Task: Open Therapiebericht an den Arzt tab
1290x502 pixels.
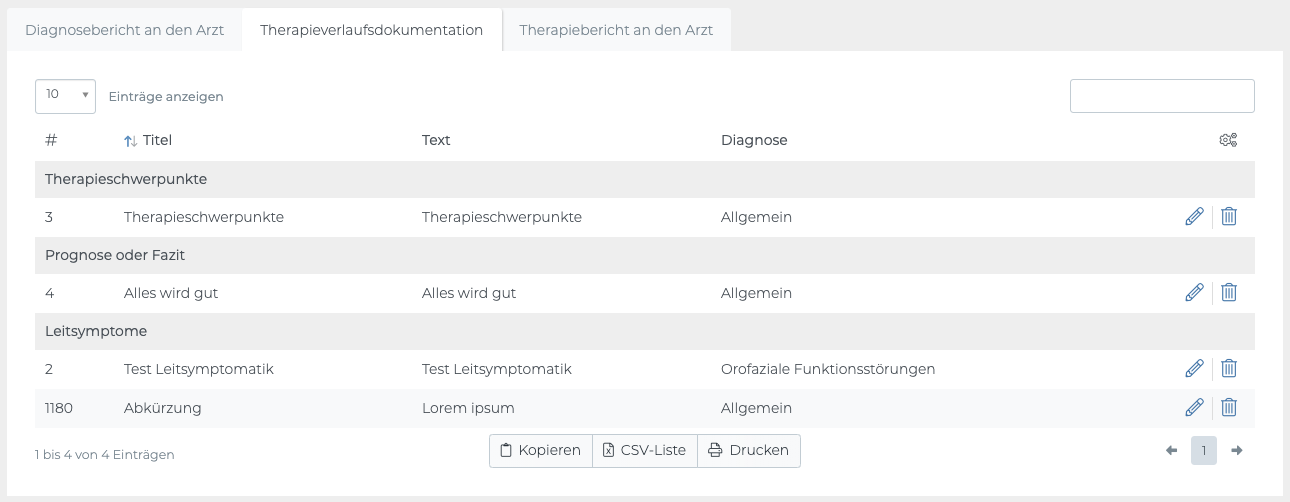Action: (x=616, y=30)
